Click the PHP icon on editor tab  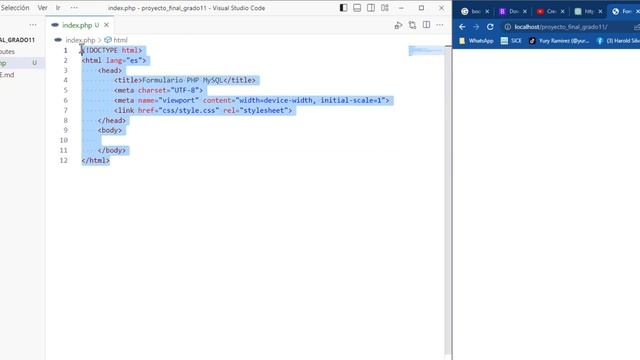[x=55, y=25]
